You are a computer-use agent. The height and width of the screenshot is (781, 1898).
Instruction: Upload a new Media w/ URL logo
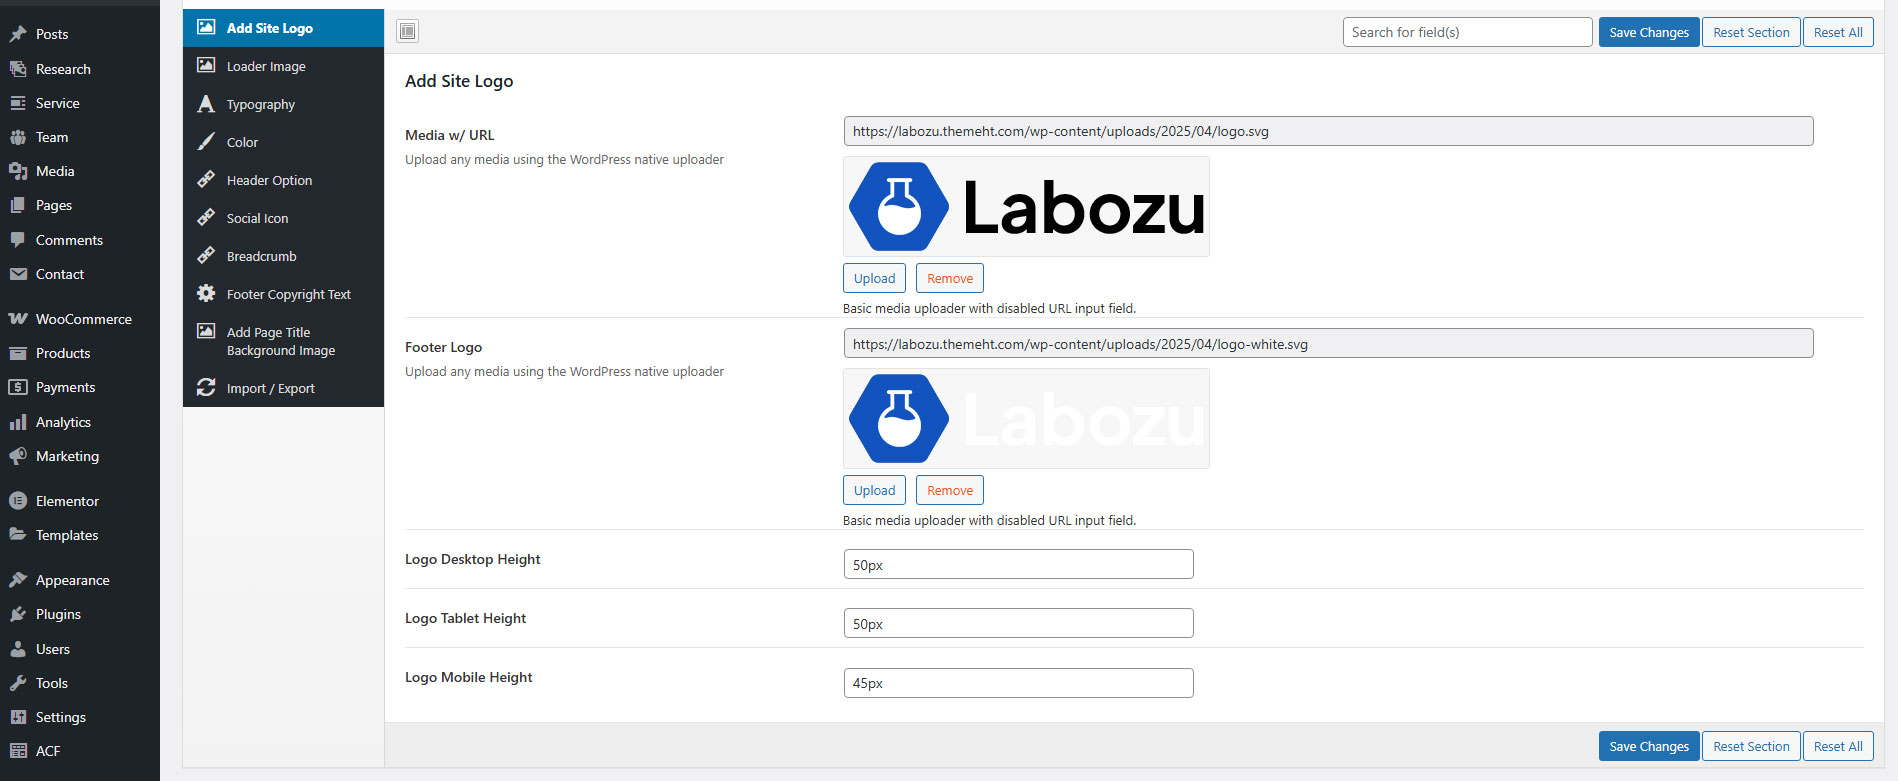[874, 278]
